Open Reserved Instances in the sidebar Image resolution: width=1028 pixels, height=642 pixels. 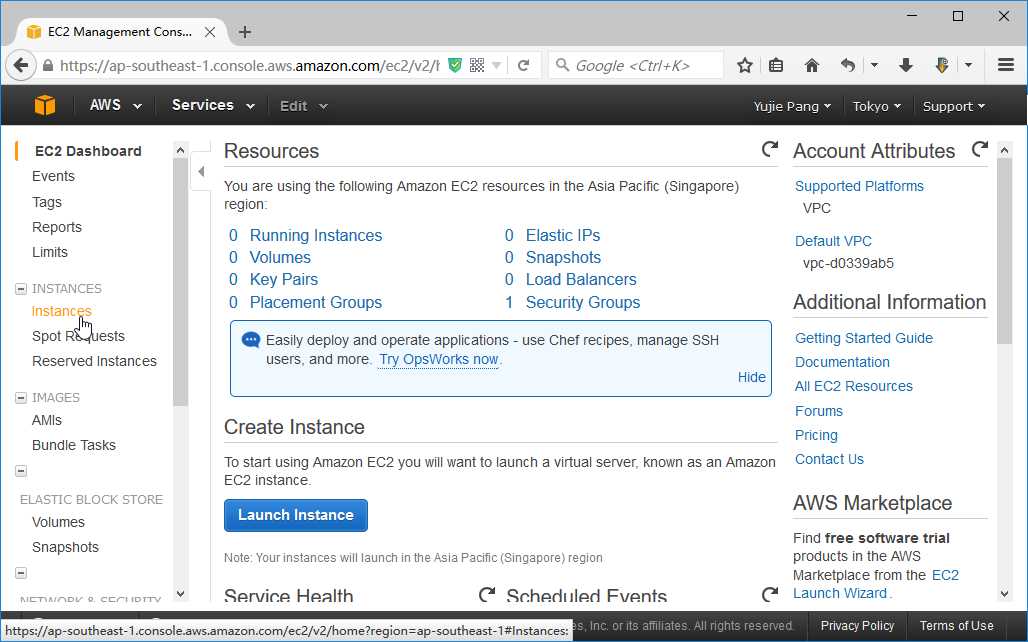pos(94,361)
